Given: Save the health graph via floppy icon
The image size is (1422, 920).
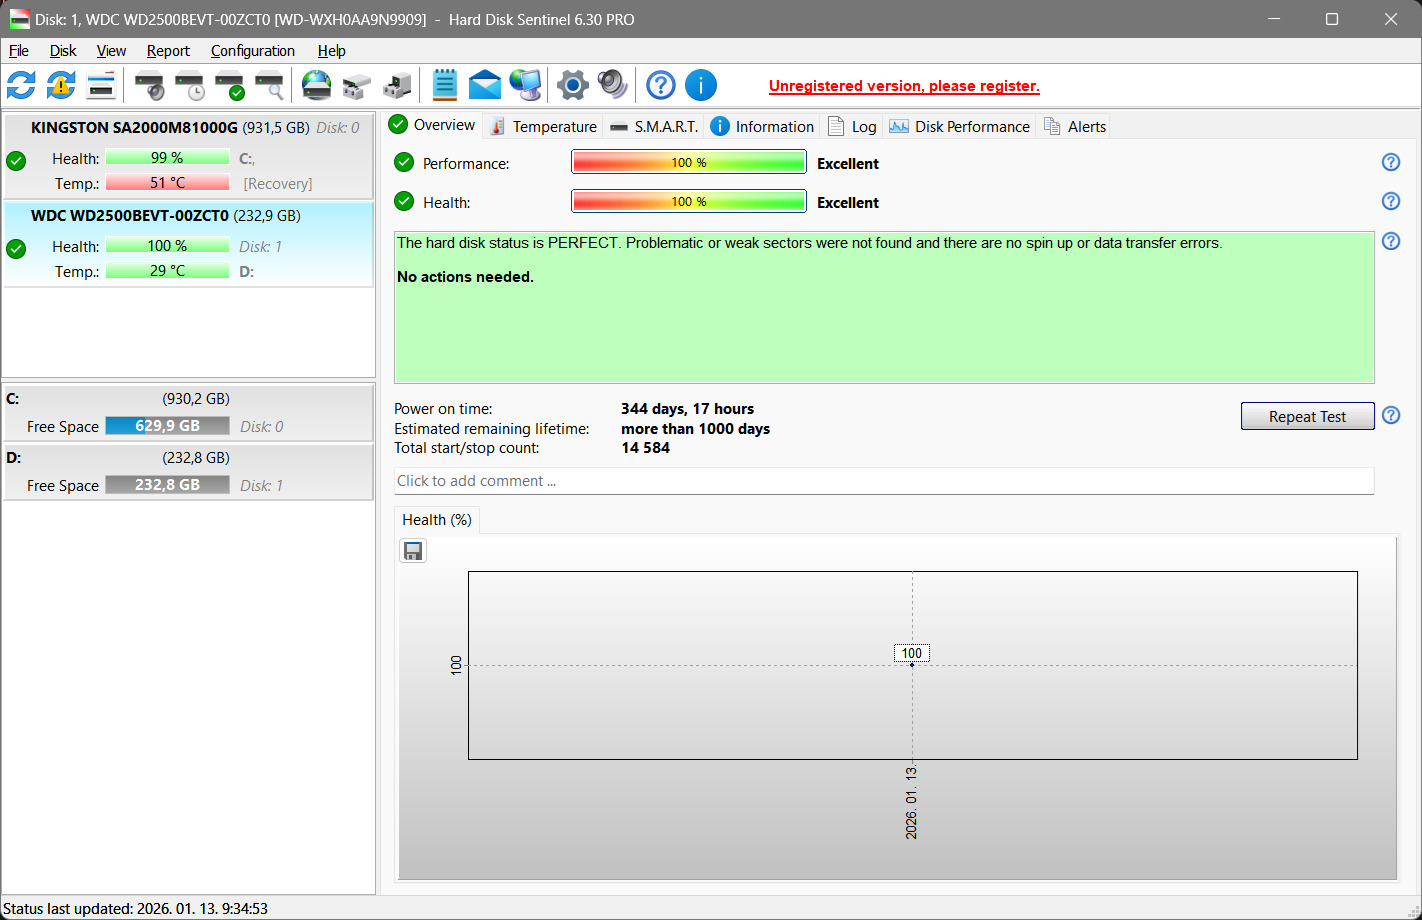Looking at the screenshot, I should coord(413,551).
